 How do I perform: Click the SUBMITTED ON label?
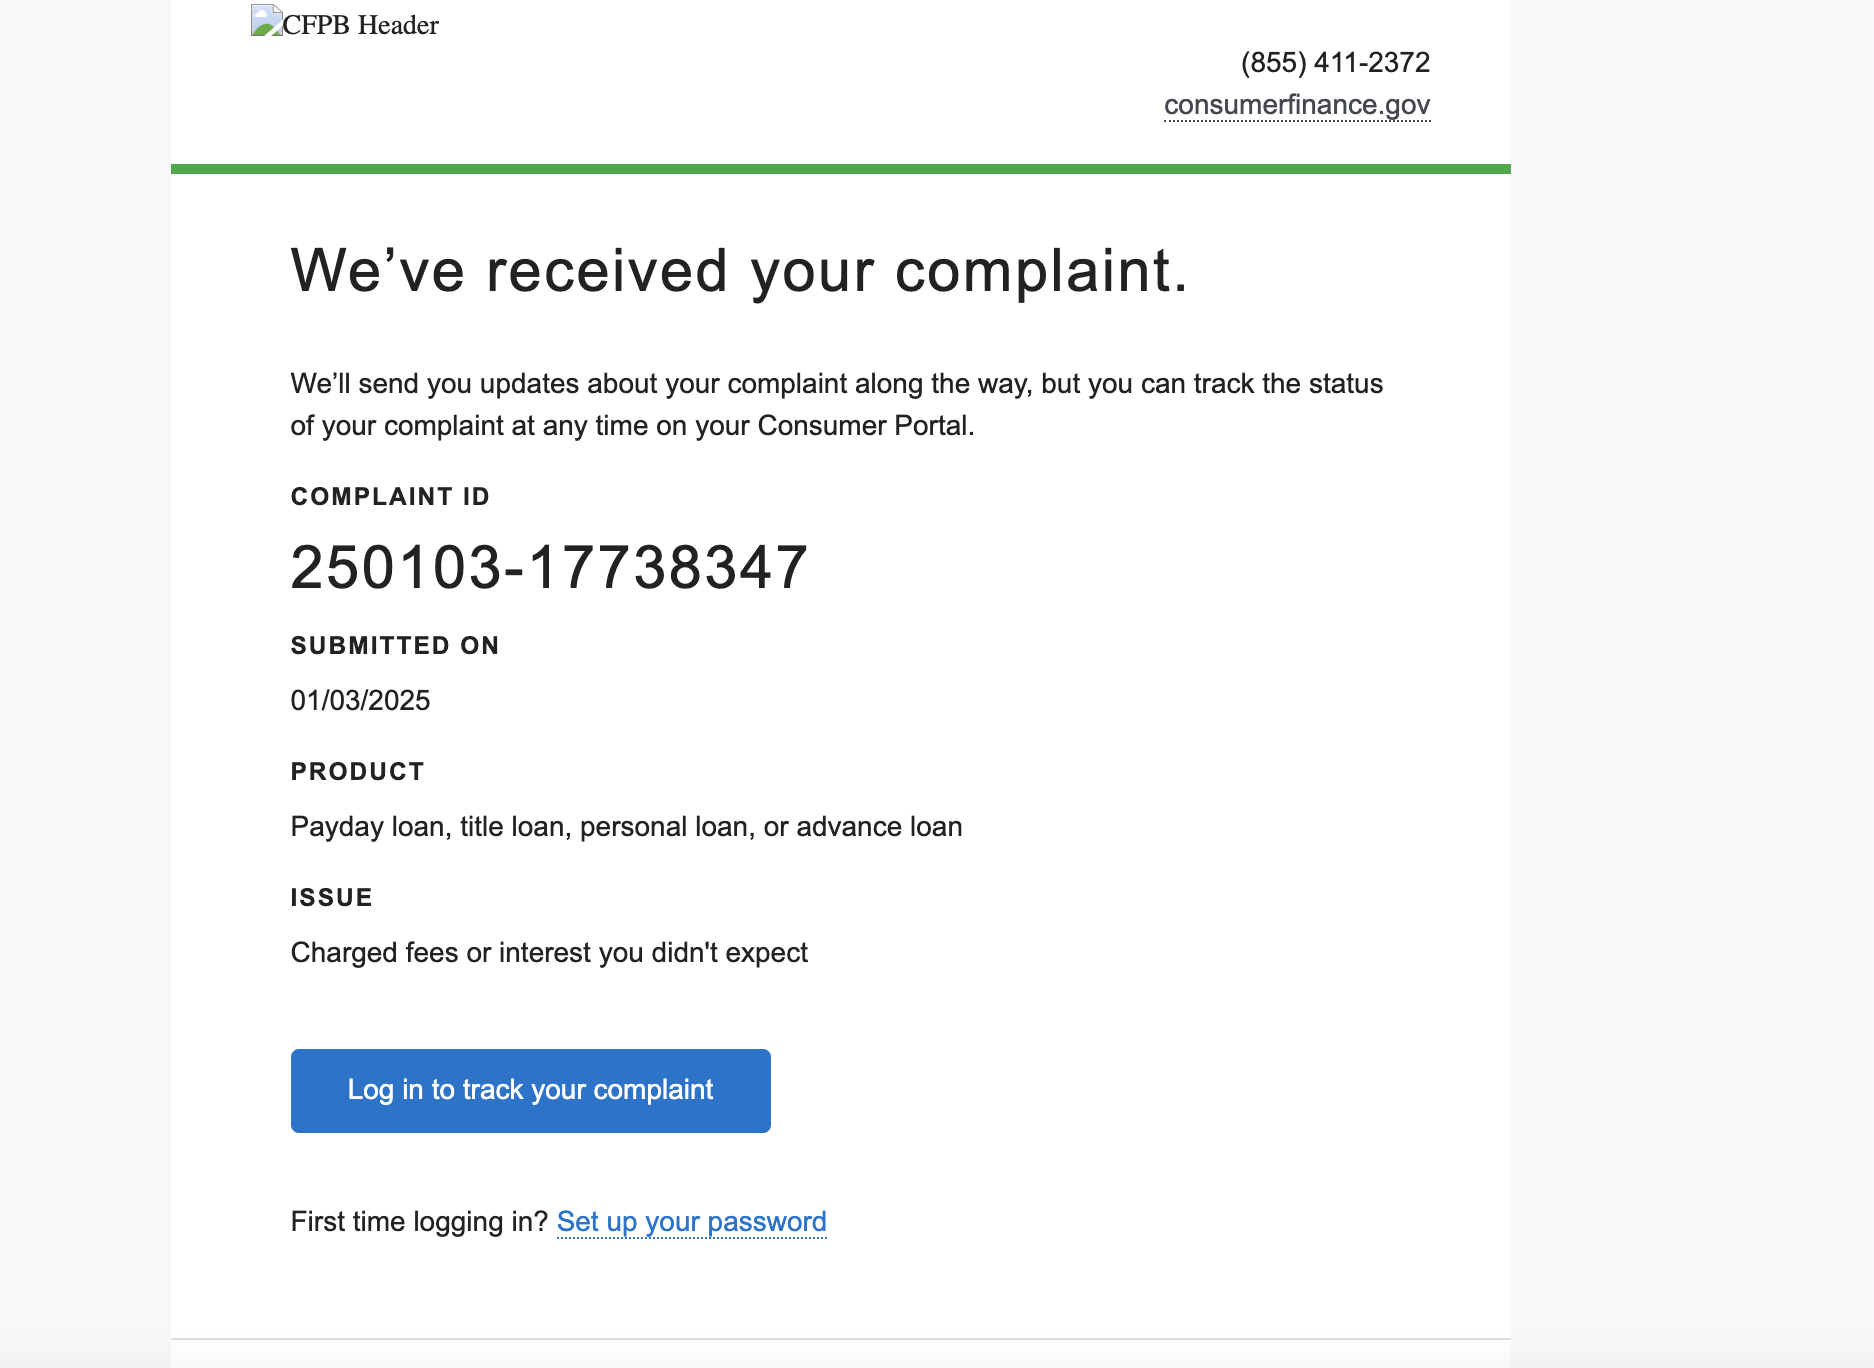pos(395,646)
